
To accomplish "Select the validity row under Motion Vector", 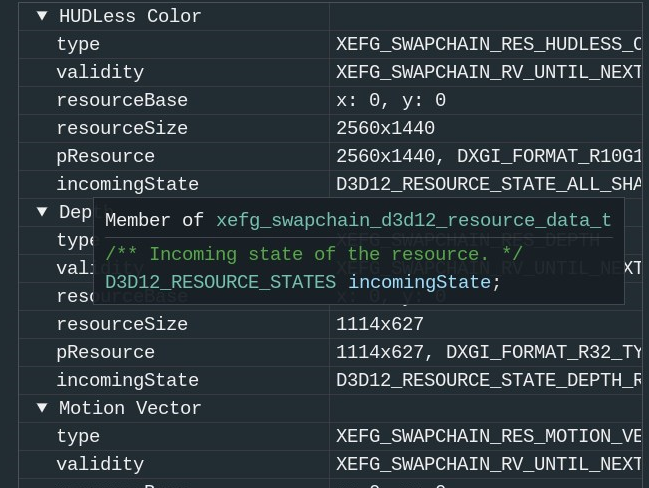I will click(x=100, y=464).
